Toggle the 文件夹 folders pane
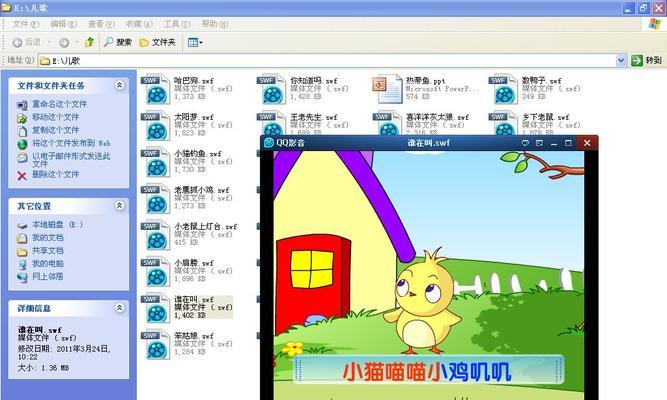Screen dimensions: 667x400 (157, 42)
